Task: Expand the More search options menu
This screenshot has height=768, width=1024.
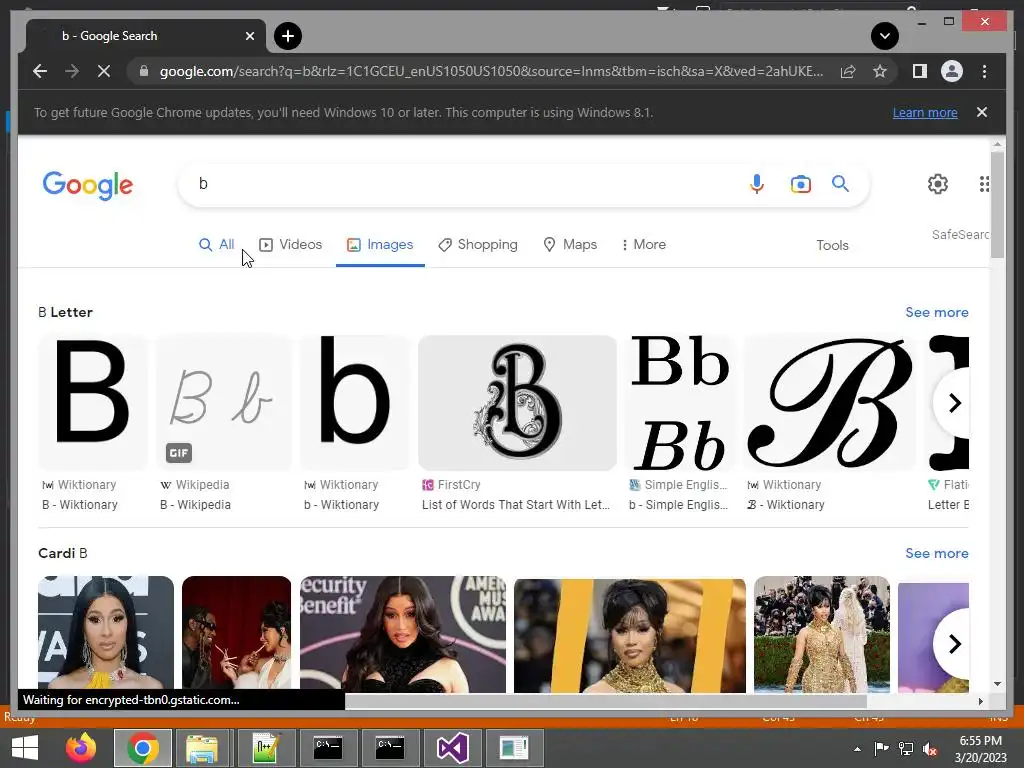Action: click(644, 244)
